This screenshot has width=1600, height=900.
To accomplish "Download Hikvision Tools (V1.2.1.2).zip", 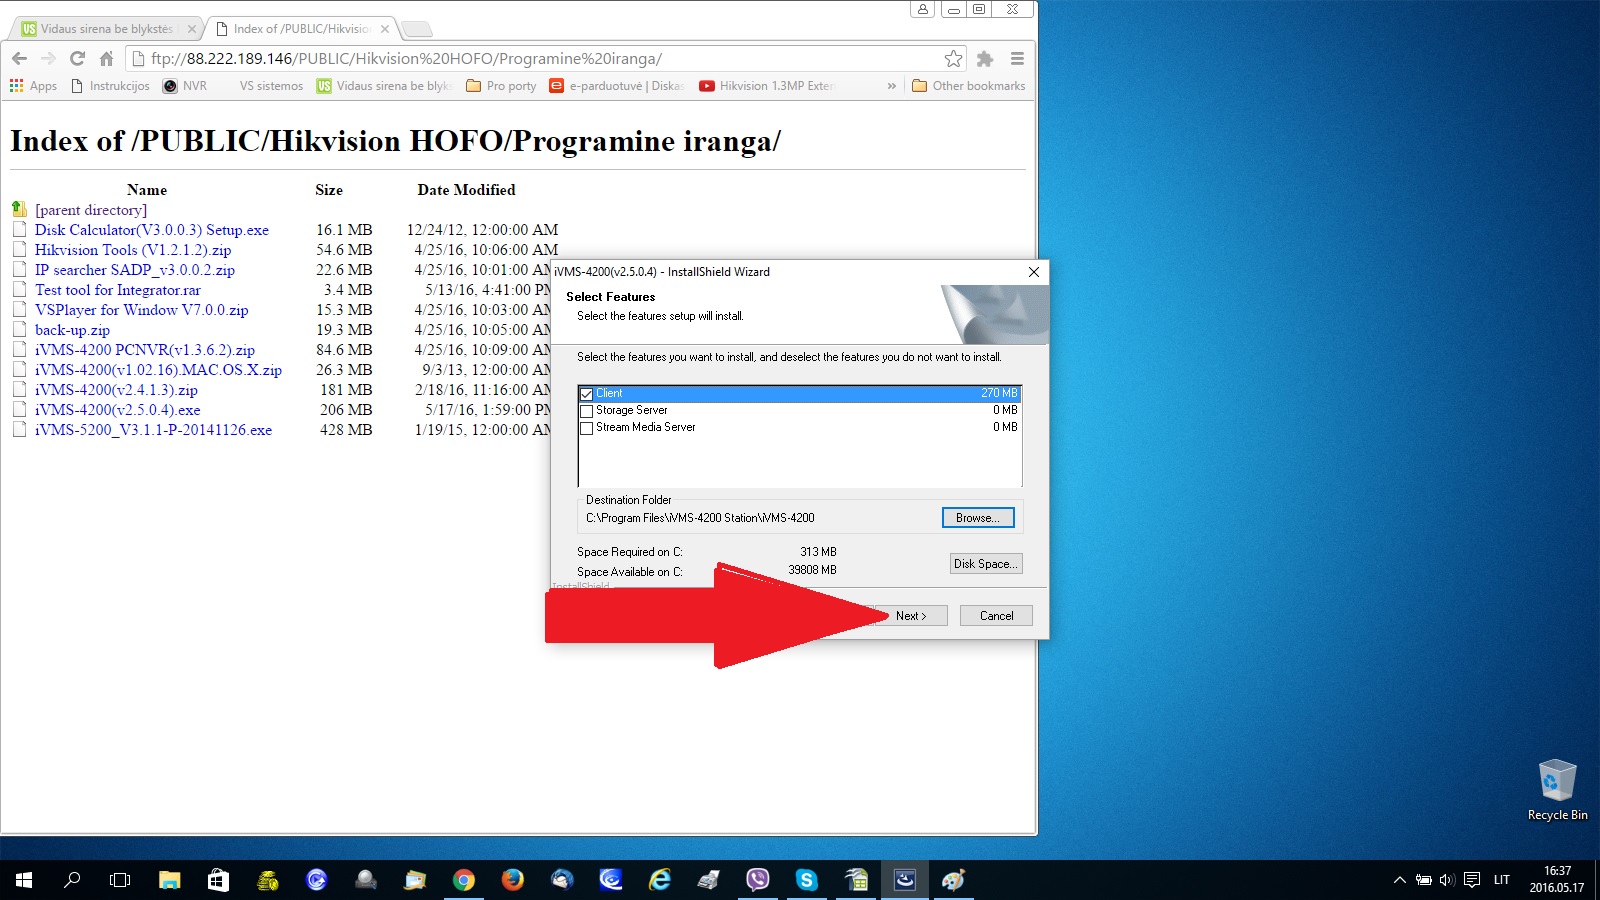I will [133, 250].
